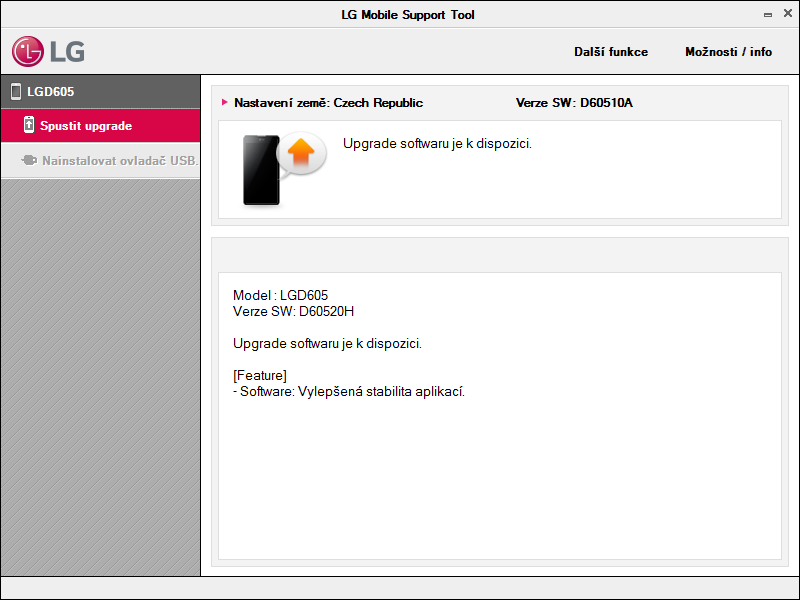Click the phone with orange arrow image
Screen dimensions: 800x600
pos(284,169)
